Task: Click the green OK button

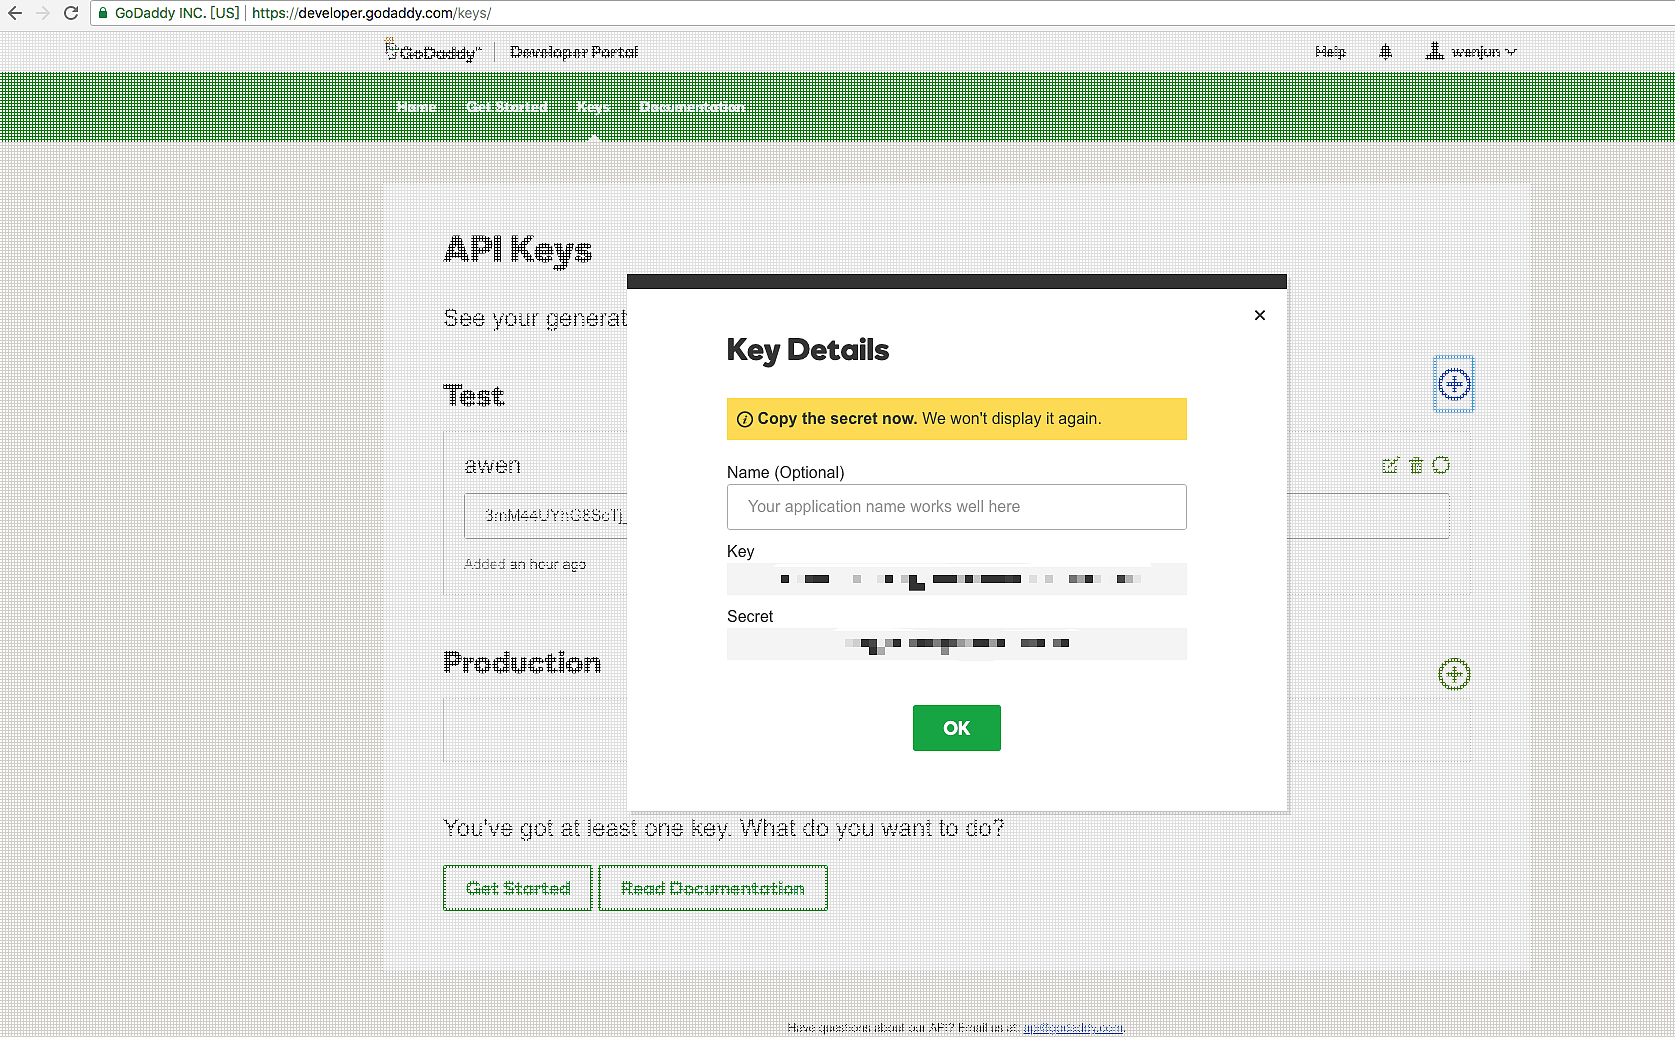Action: (x=956, y=728)
